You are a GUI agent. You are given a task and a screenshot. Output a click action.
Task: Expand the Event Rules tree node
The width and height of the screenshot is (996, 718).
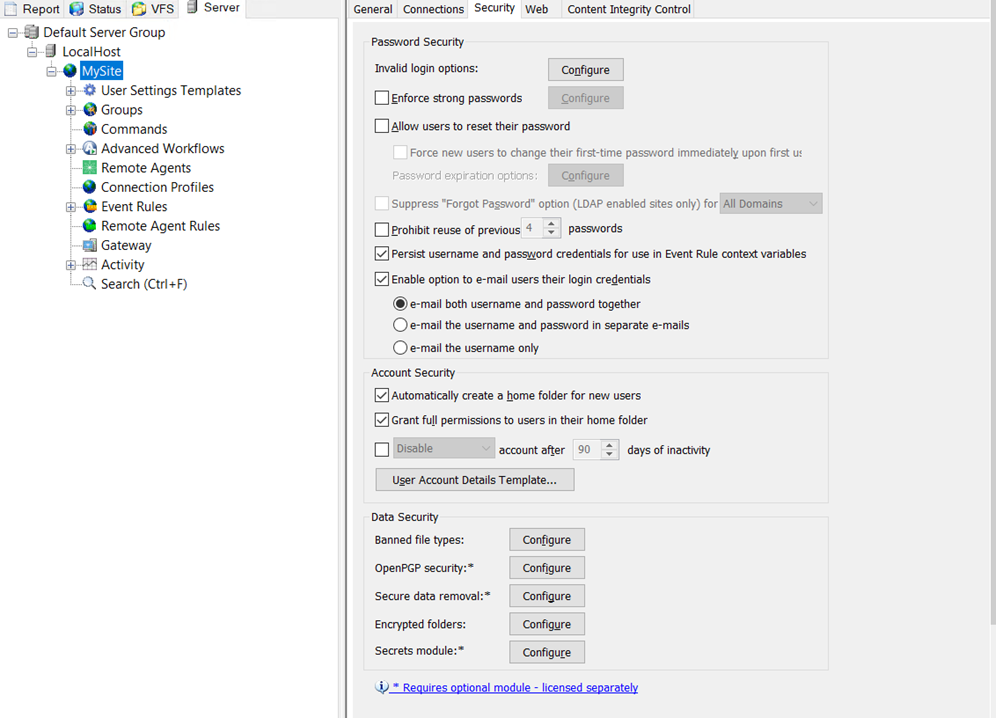71,207
